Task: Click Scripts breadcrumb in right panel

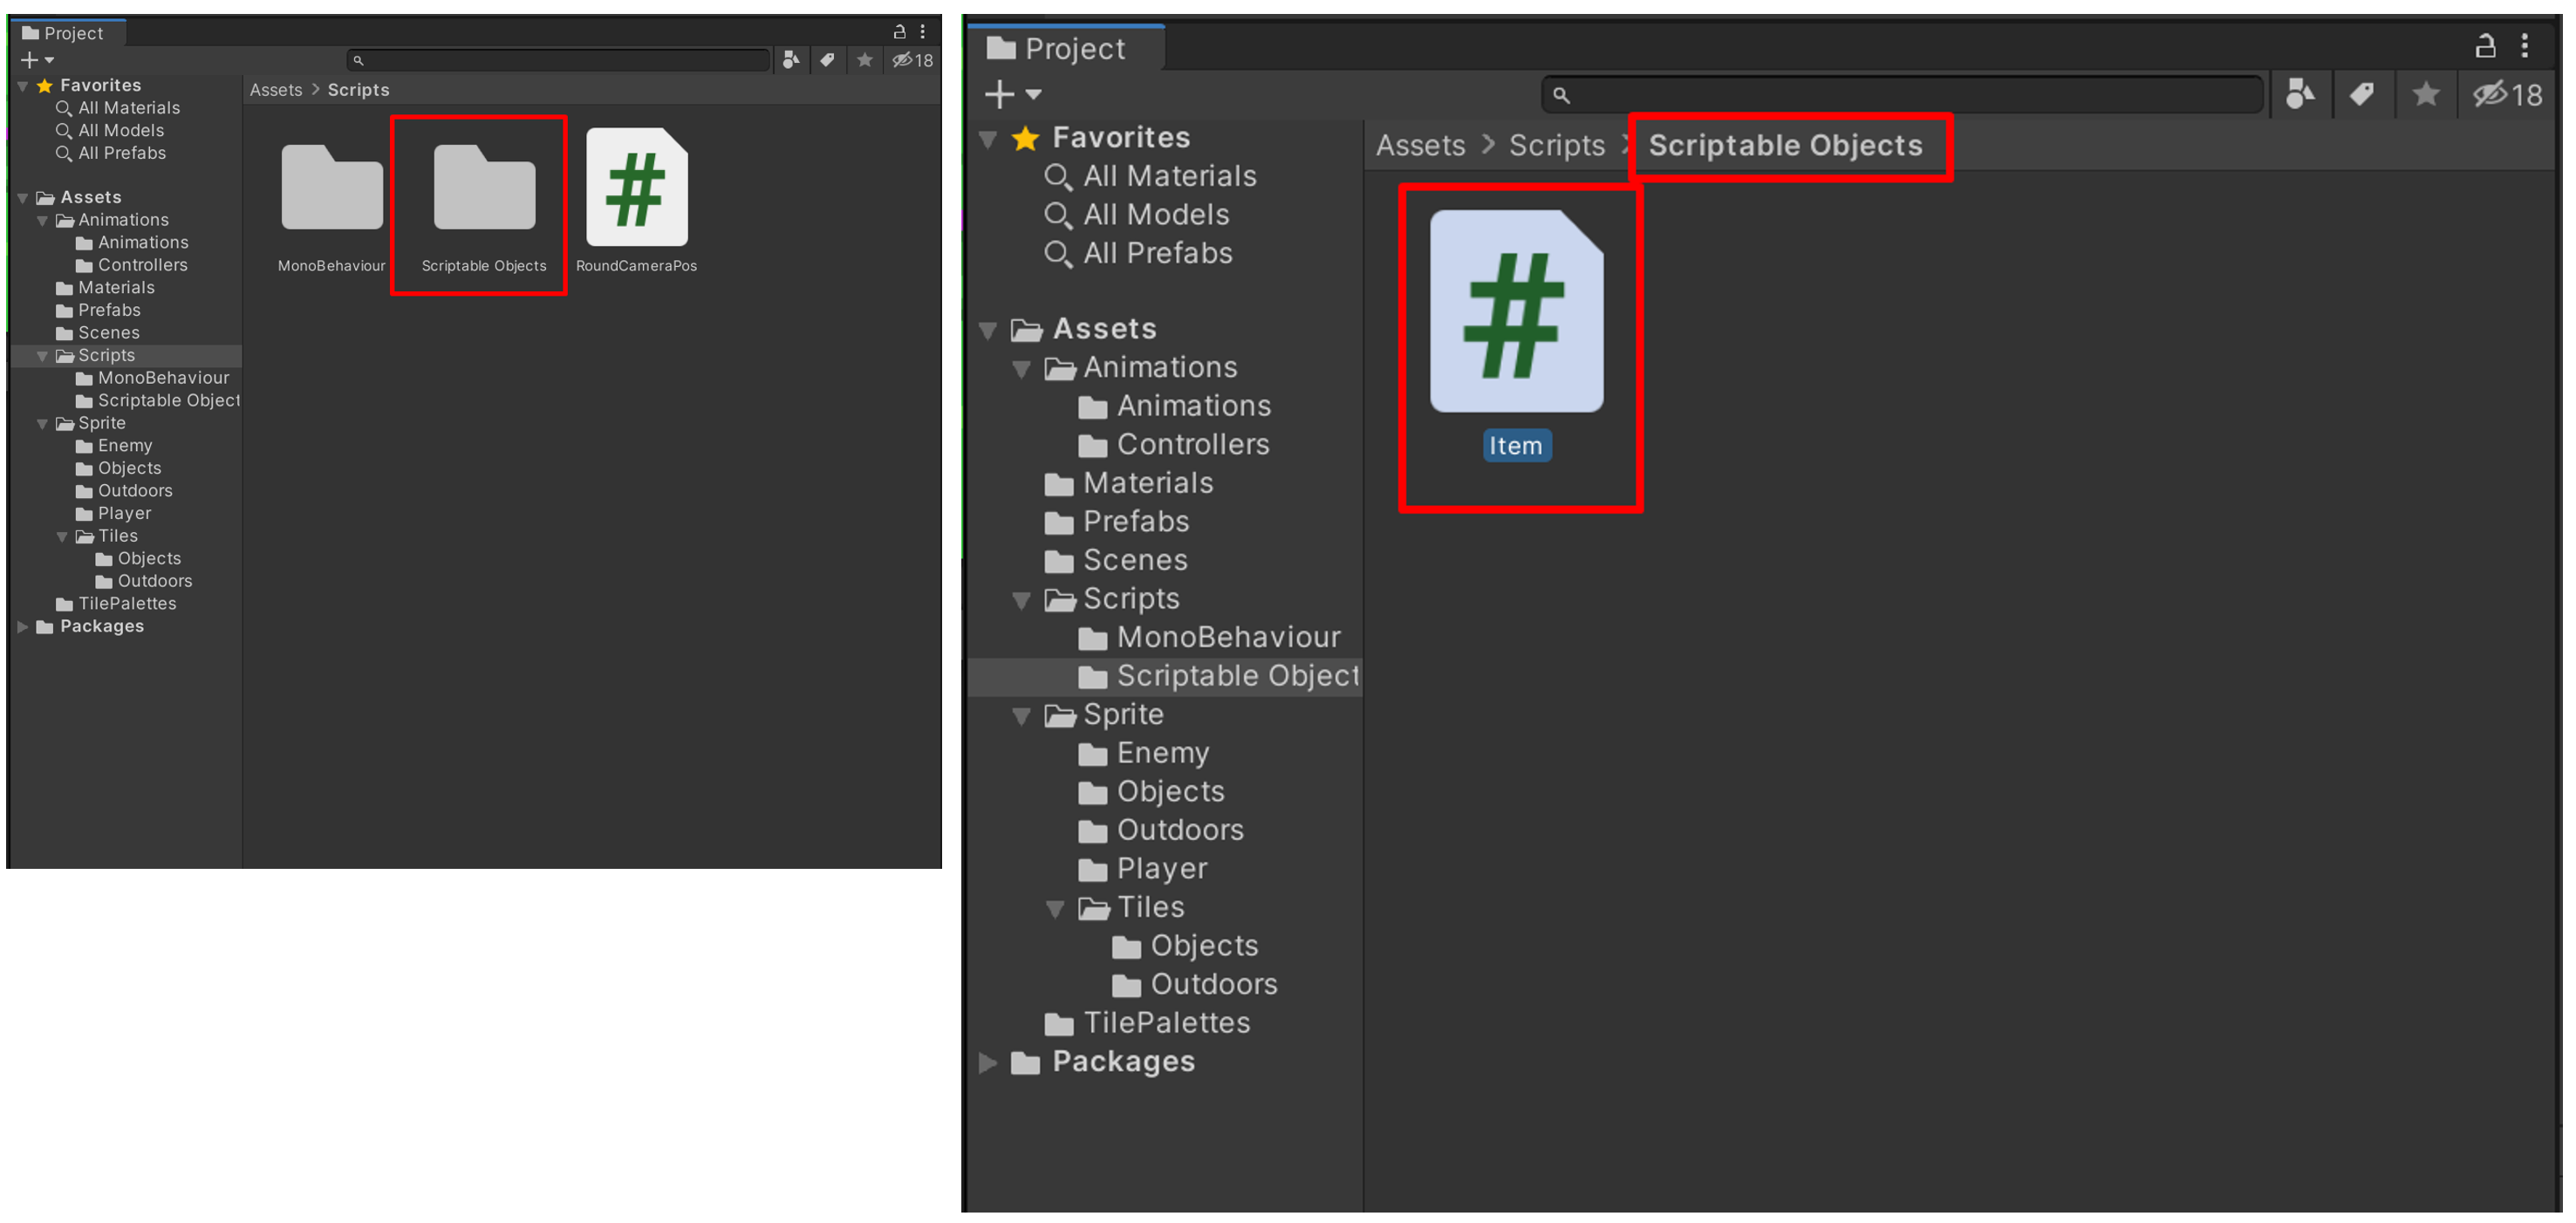Action: (x=1556, y=146)
